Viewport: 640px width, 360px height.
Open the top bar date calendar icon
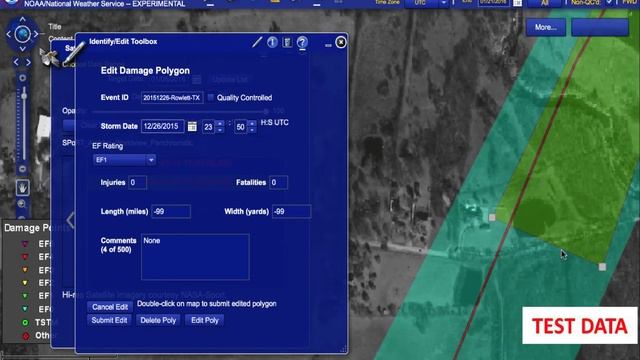[x=518, y=3]
